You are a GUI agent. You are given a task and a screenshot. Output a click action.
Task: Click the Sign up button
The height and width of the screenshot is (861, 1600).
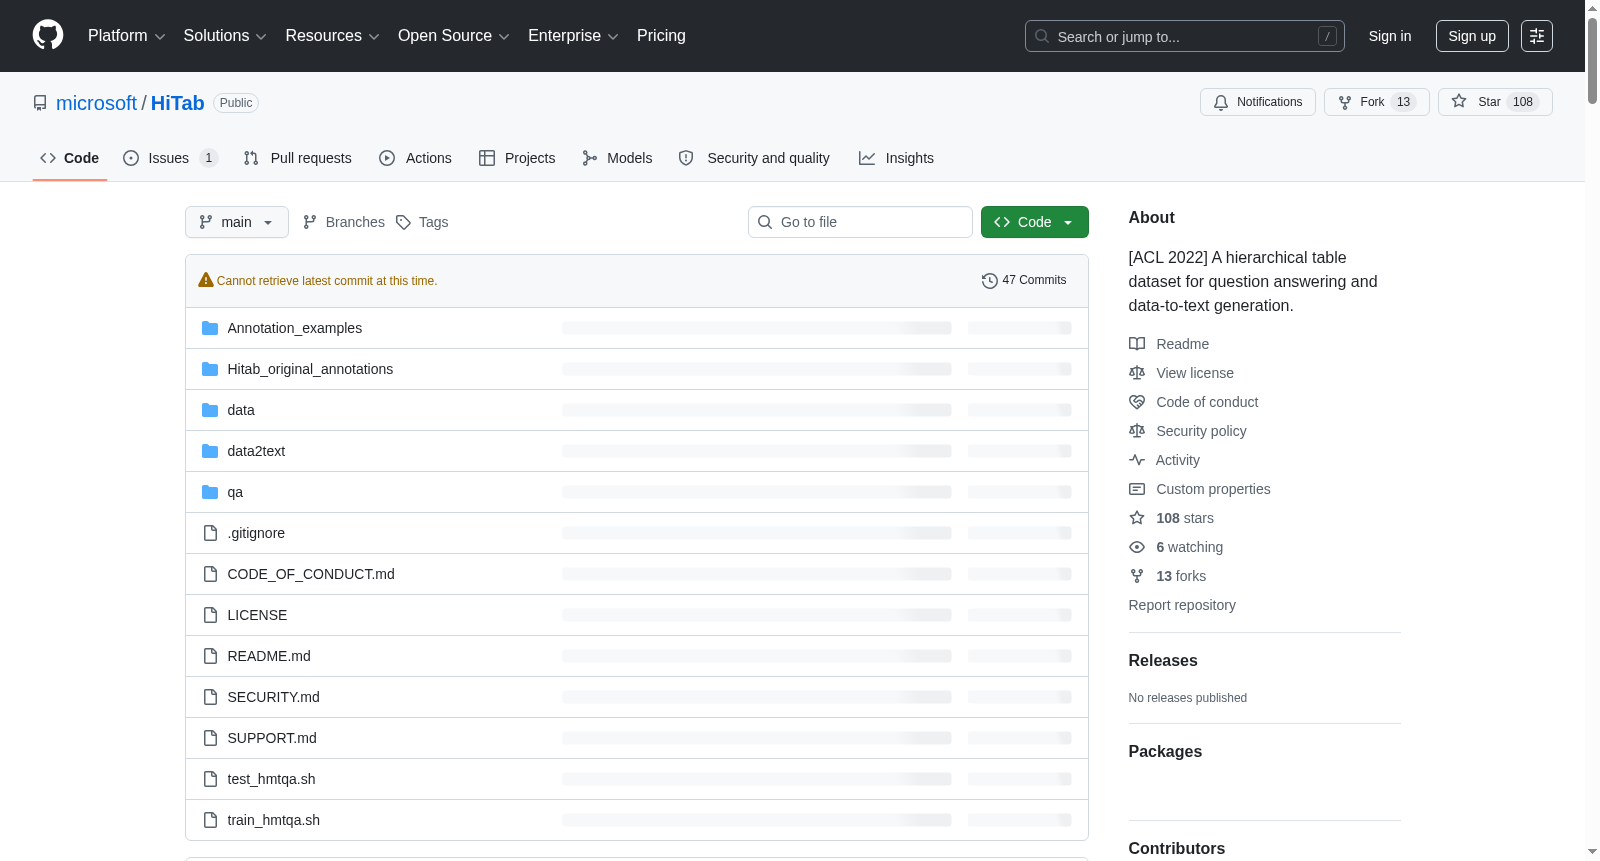pos(1472,36)
